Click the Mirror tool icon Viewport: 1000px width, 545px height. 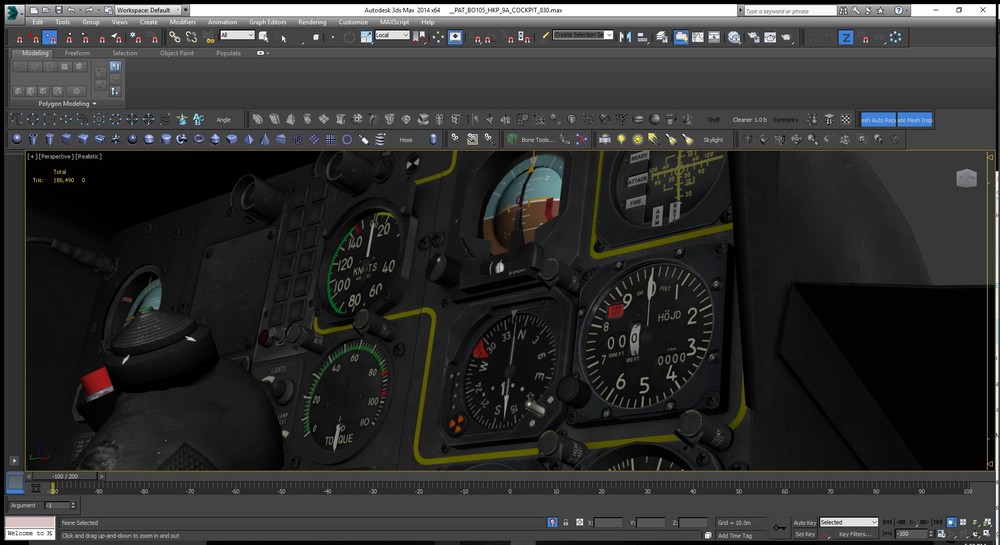(625, 37)
